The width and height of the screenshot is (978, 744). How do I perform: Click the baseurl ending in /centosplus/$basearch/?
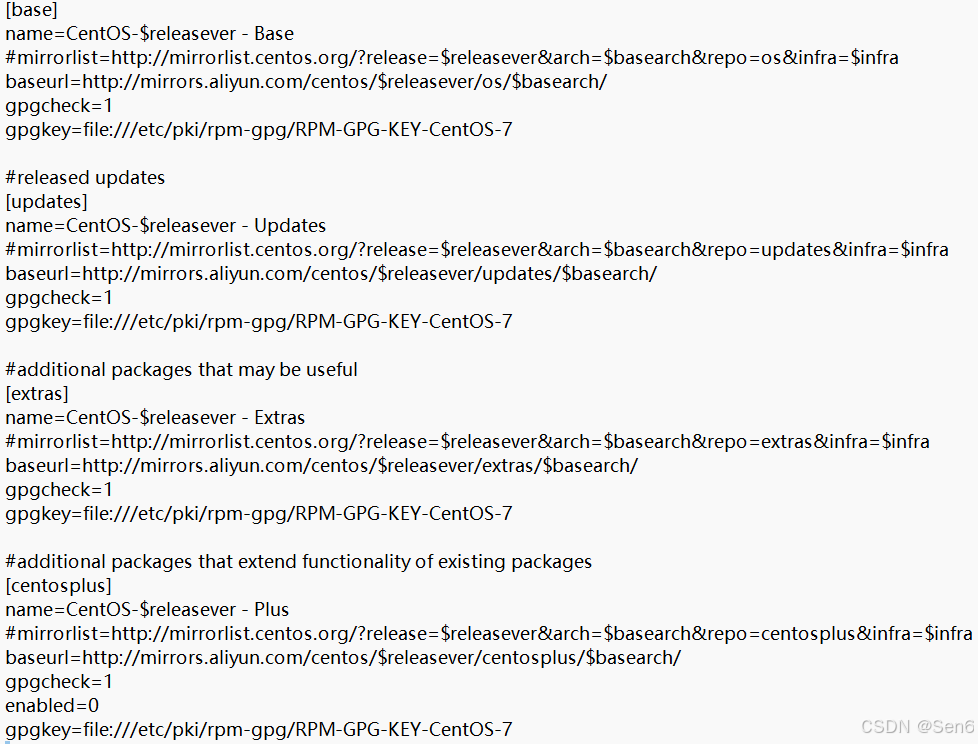click(343, 658)
